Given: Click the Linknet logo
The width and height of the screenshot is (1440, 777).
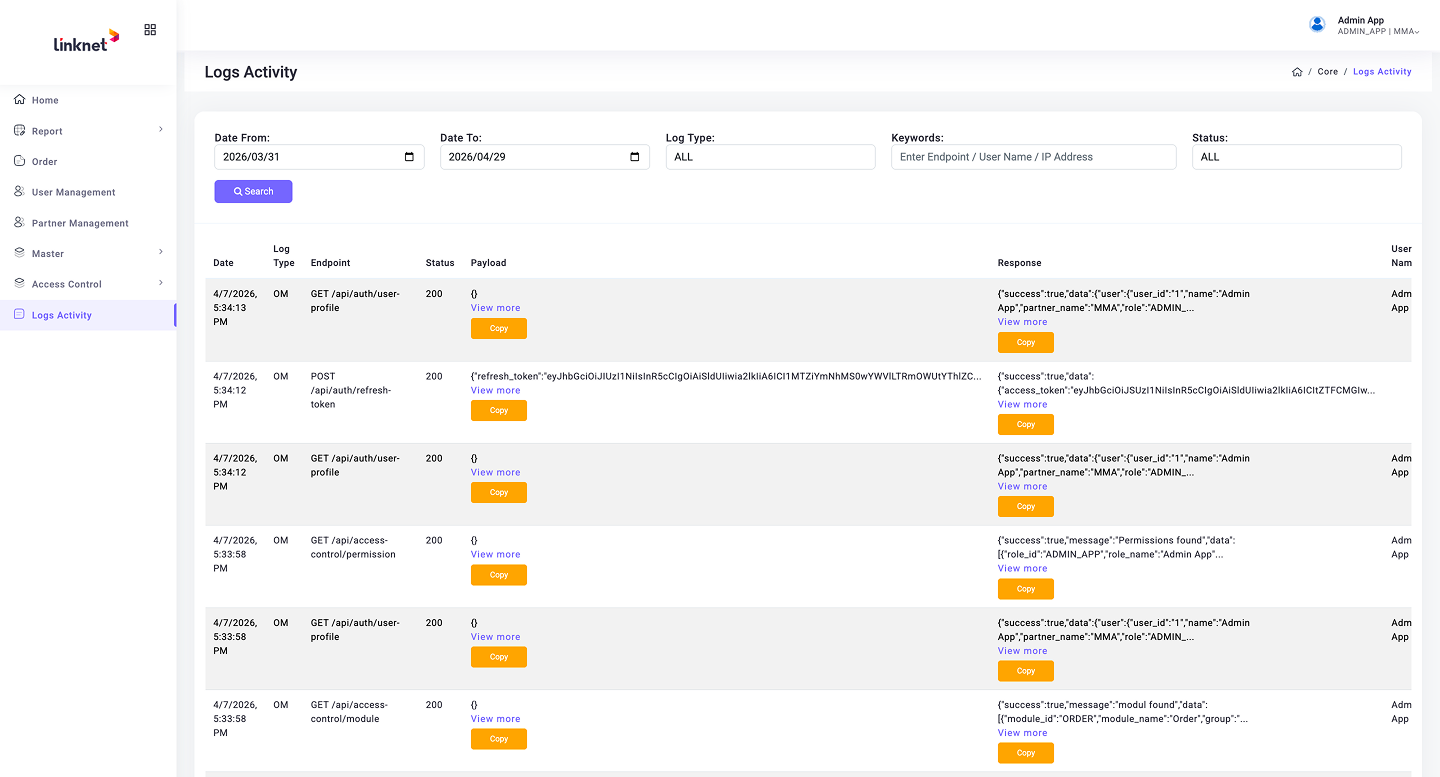Looking at the screenshot, I should [x=86, y=40].
